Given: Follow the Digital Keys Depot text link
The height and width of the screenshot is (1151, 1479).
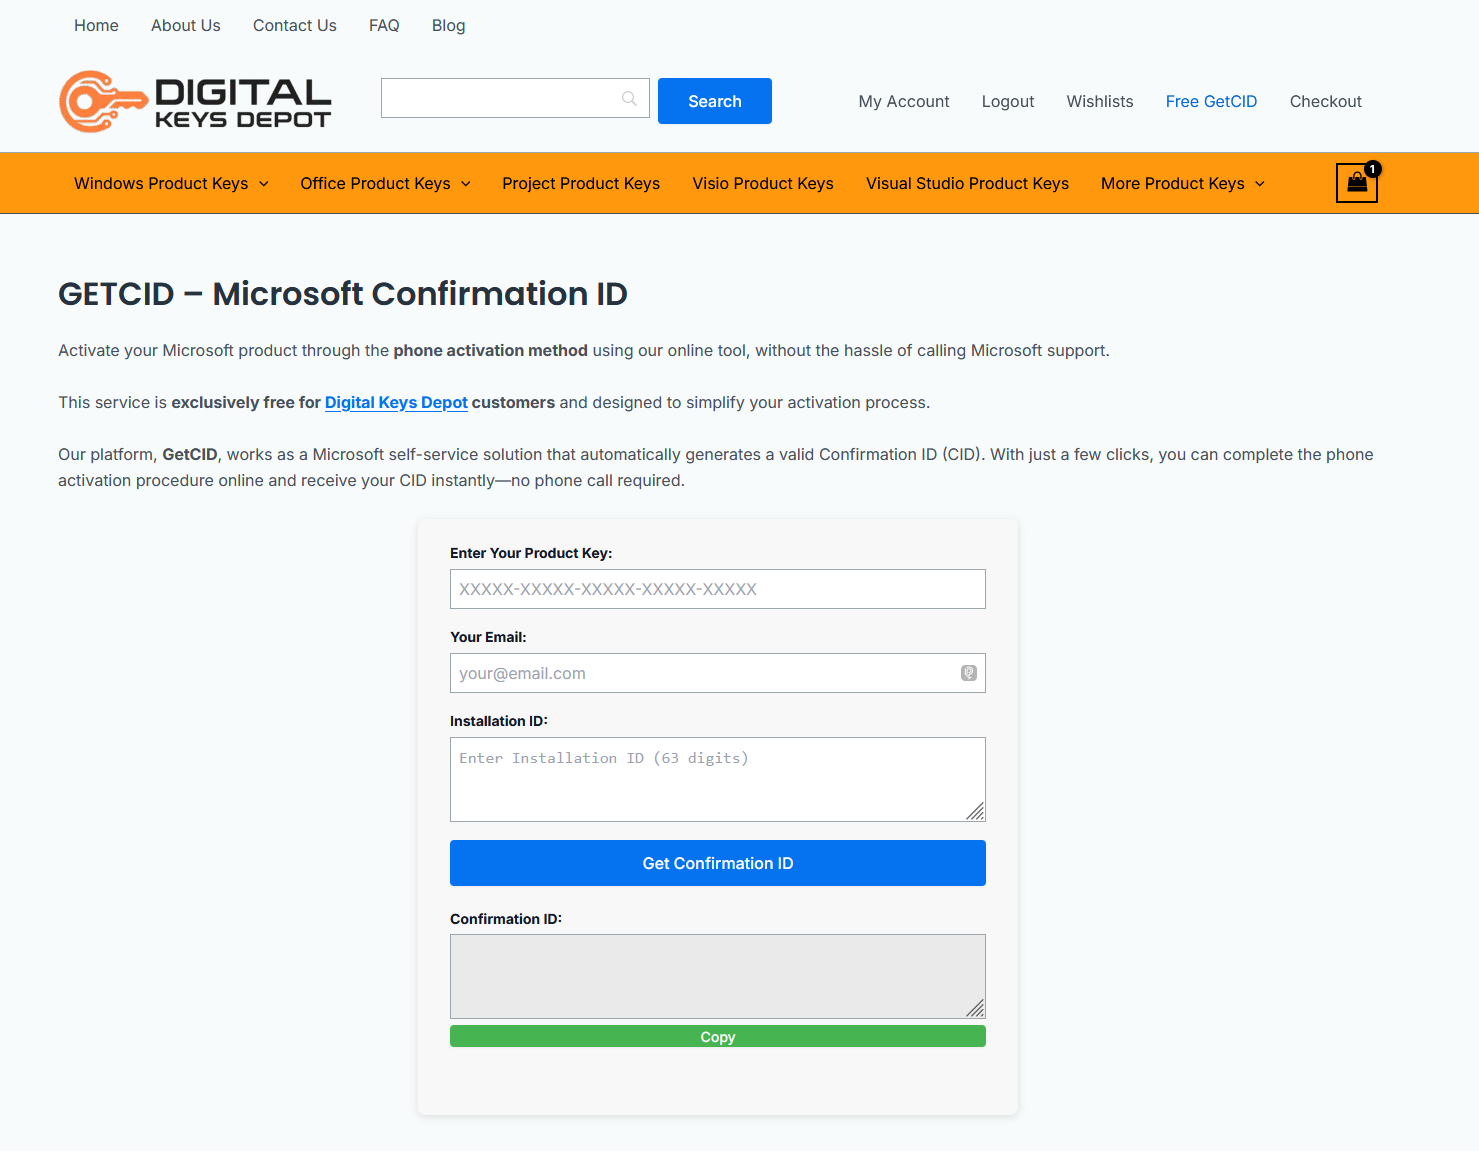Looking at the screenshot, I should click(396, 403).
